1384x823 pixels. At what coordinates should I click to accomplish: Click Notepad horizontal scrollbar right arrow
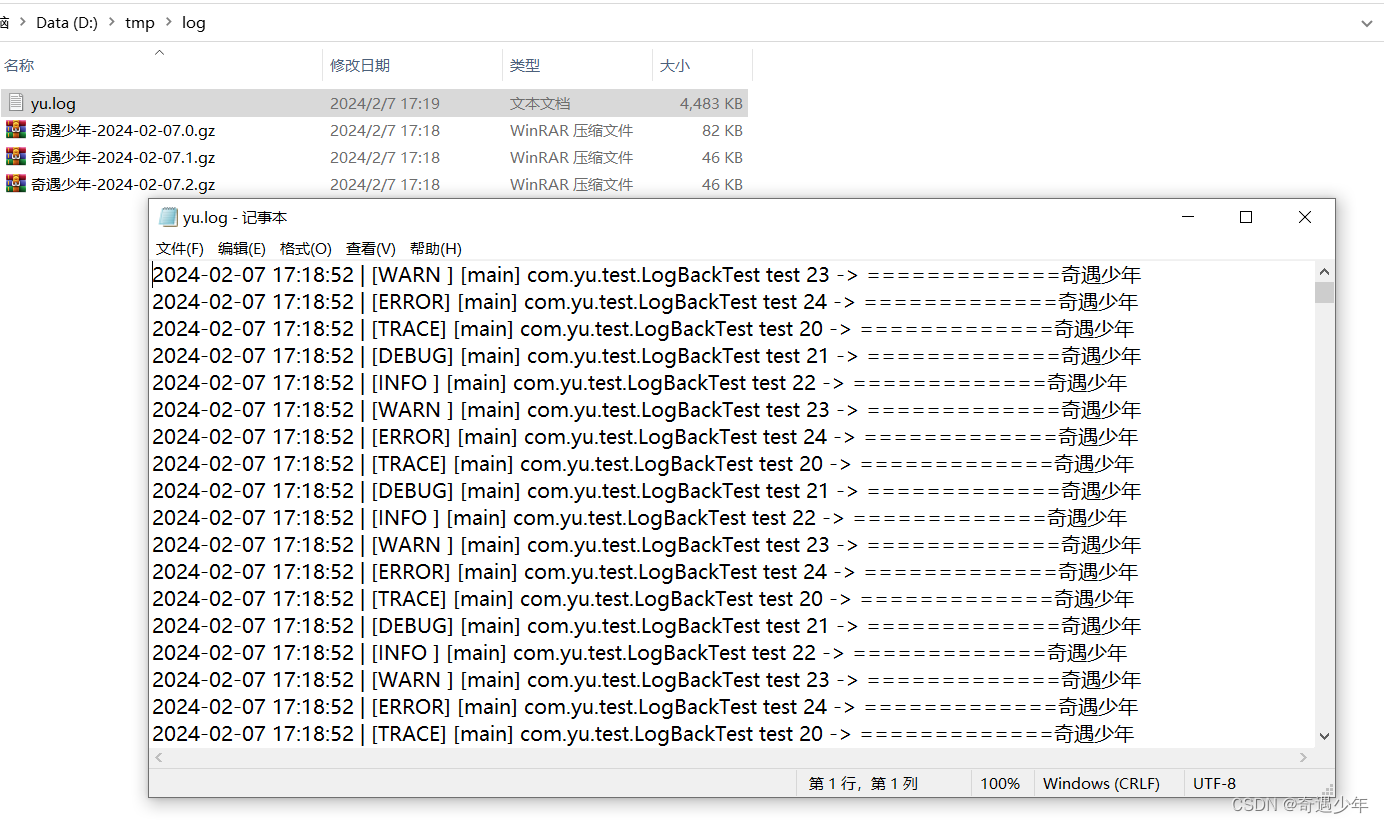pyautogui.click(x=1304, y=758)
